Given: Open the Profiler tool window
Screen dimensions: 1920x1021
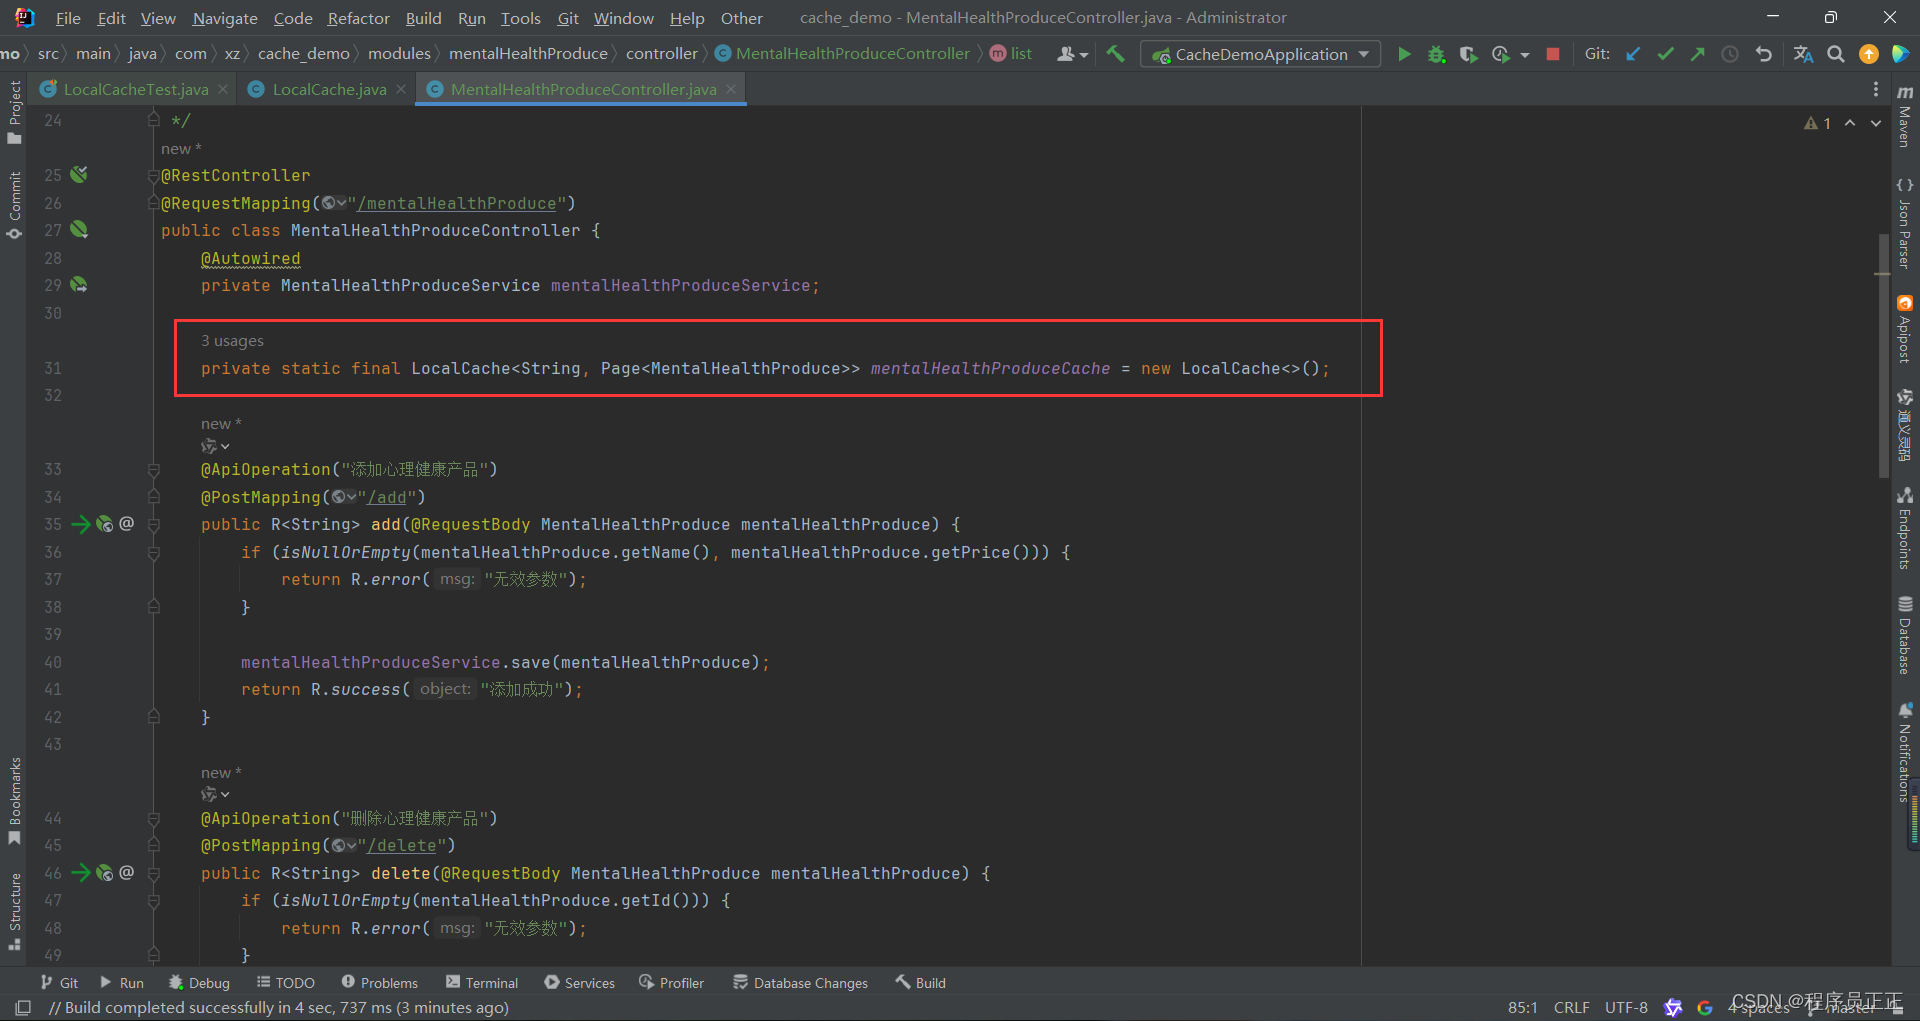Looking at the screenshot, I should point(671,983).
